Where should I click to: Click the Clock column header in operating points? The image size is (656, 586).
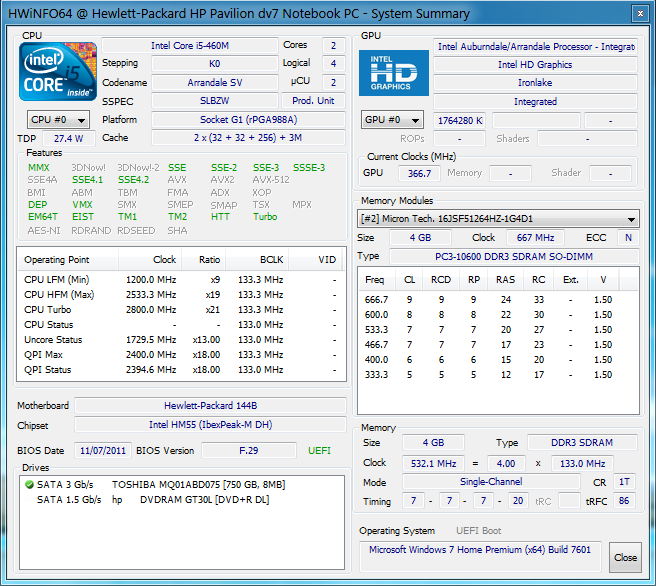click(x=150, y=260)
